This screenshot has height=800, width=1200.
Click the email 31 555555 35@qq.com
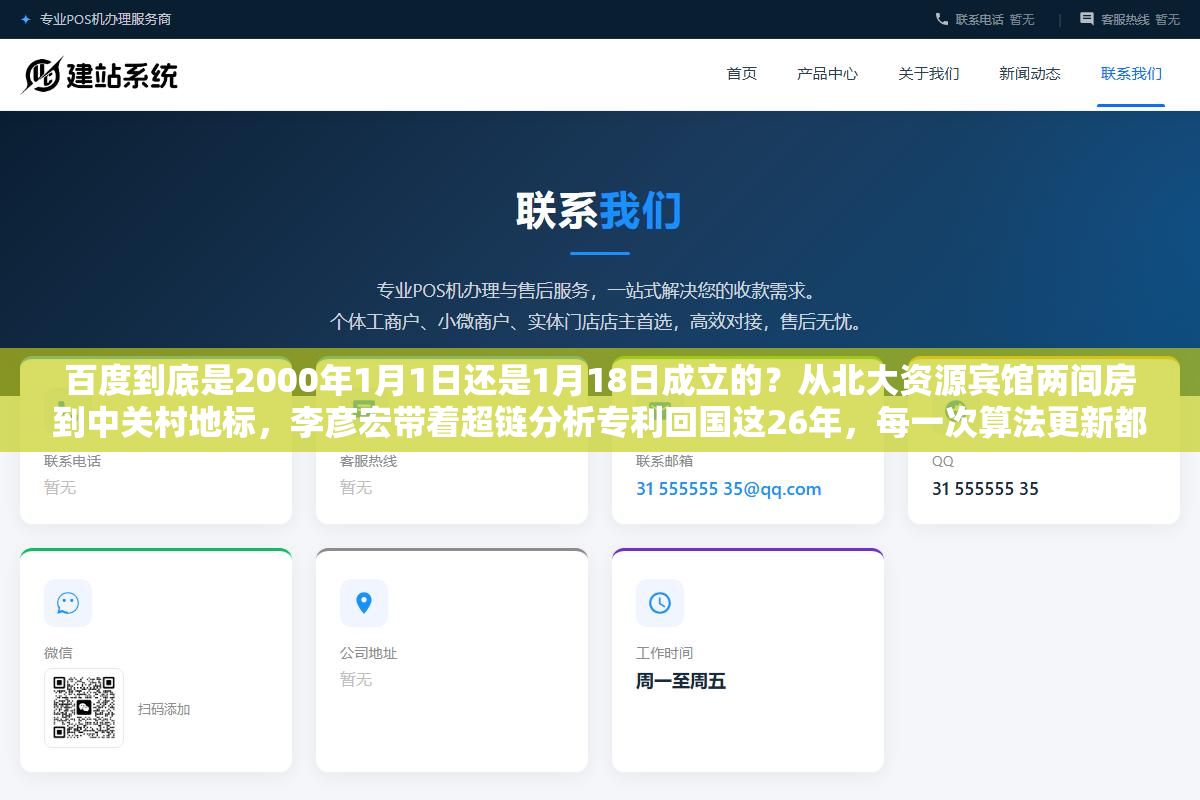click(x=729, y=489)
